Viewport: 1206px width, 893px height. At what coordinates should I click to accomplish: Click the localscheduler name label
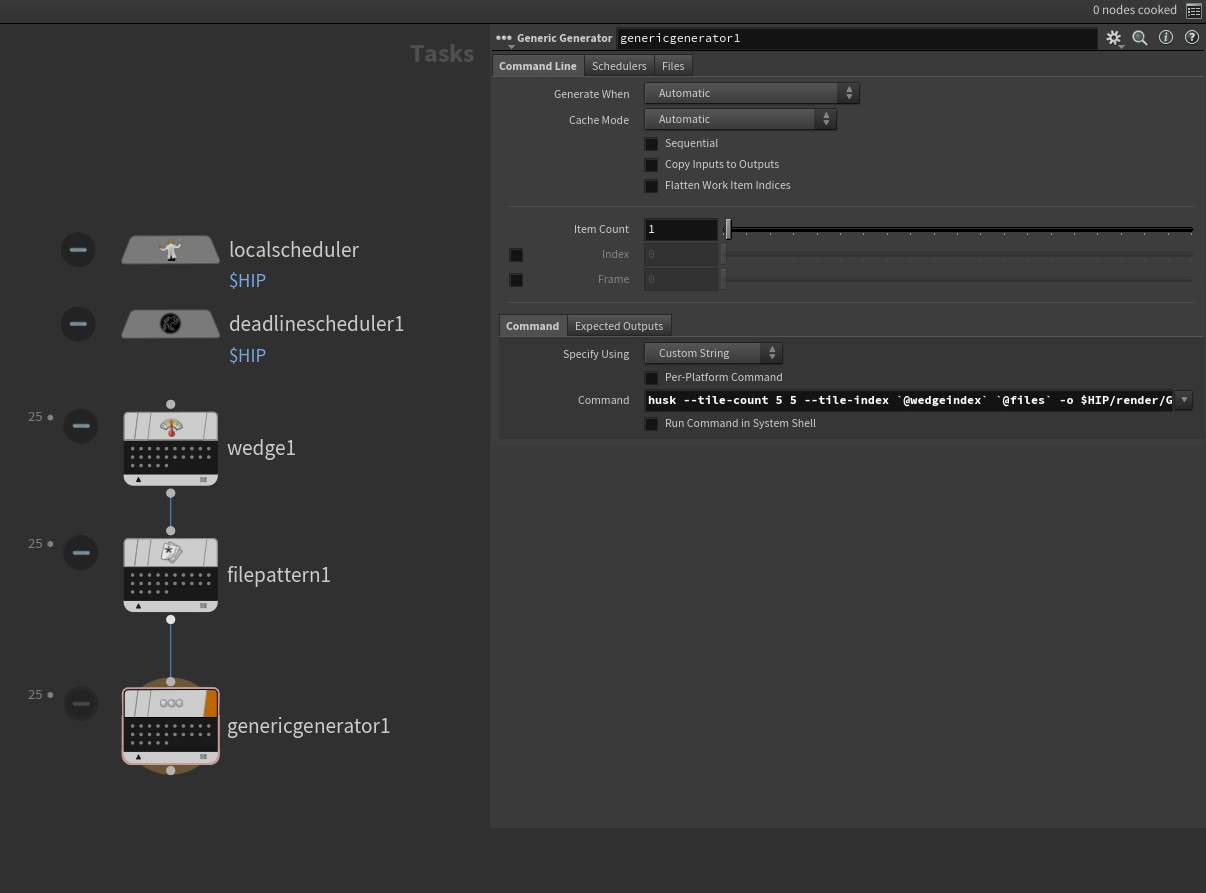pyautogui.click(x=294, y=250)
